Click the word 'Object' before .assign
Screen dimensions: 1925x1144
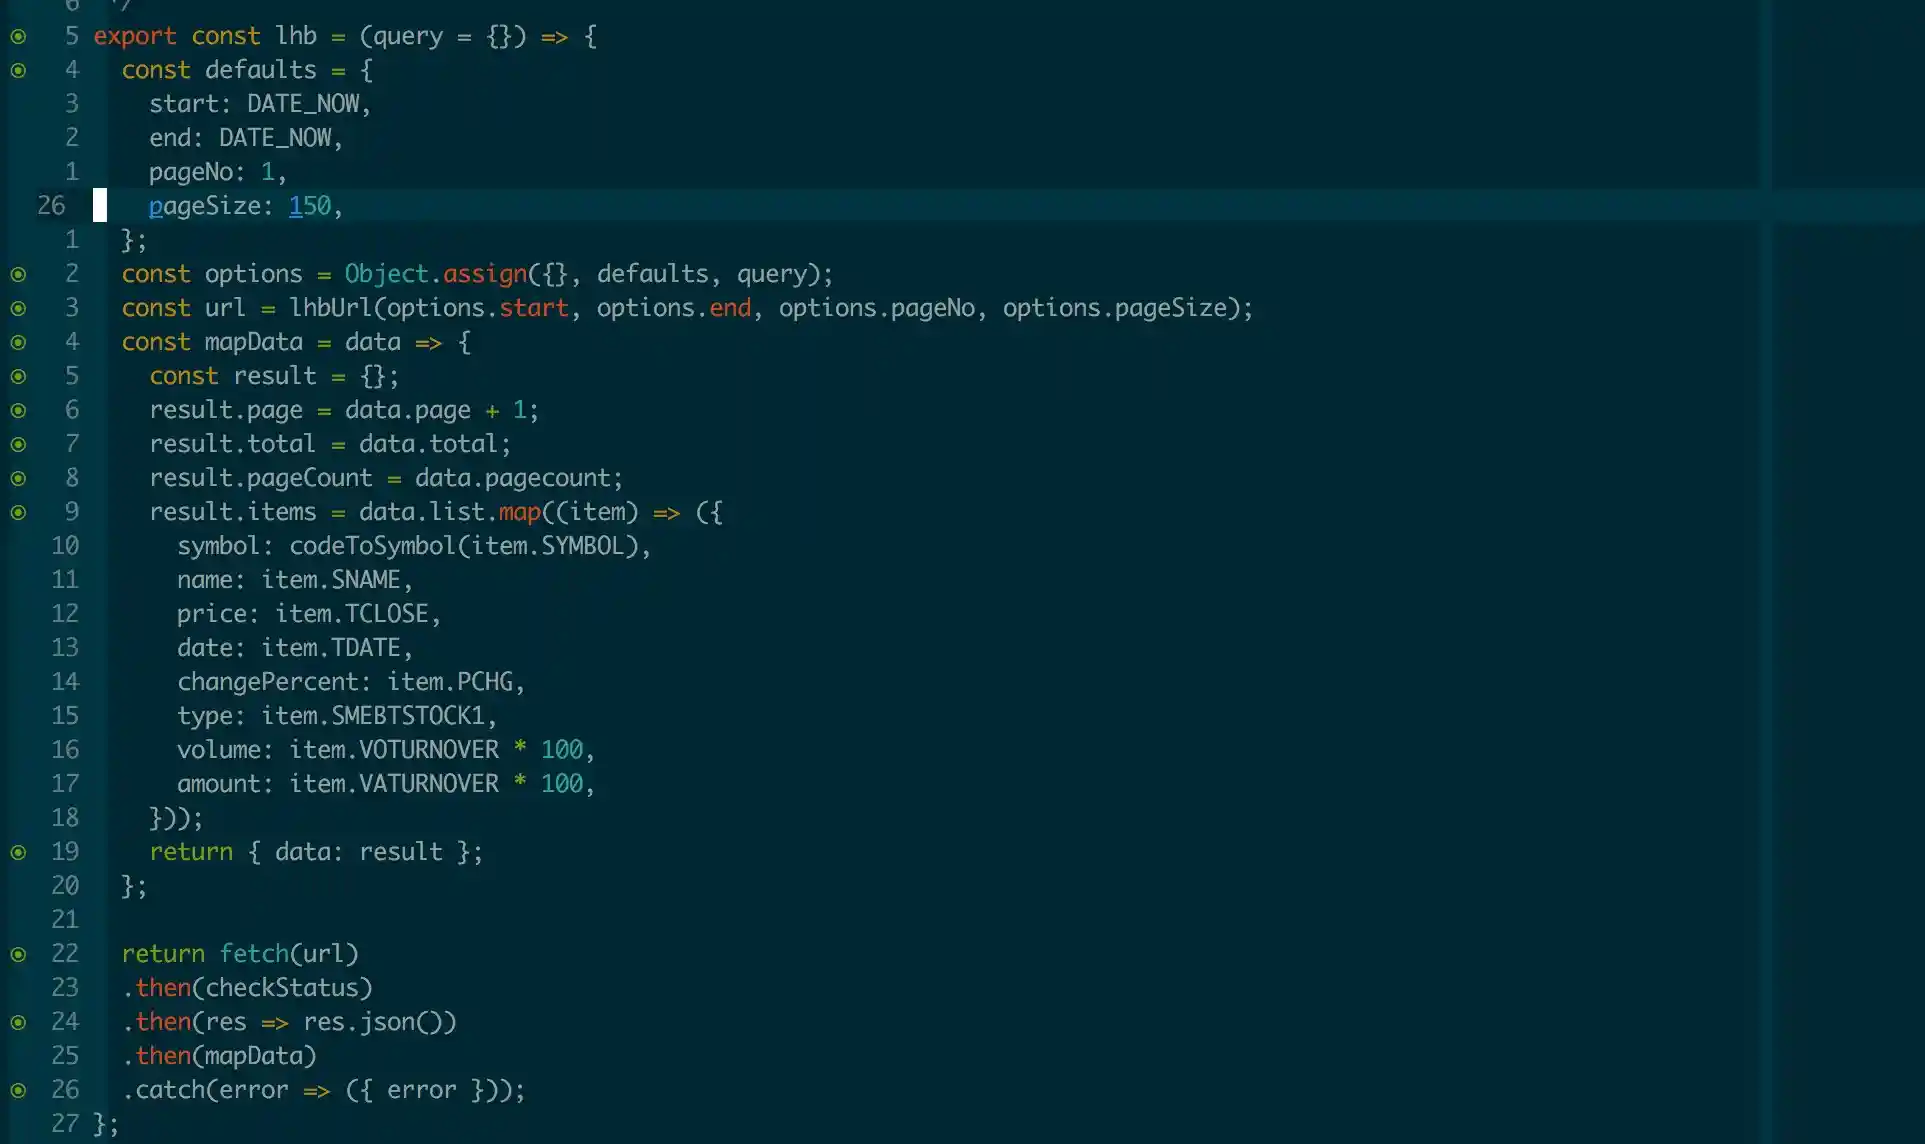[386, 274]
